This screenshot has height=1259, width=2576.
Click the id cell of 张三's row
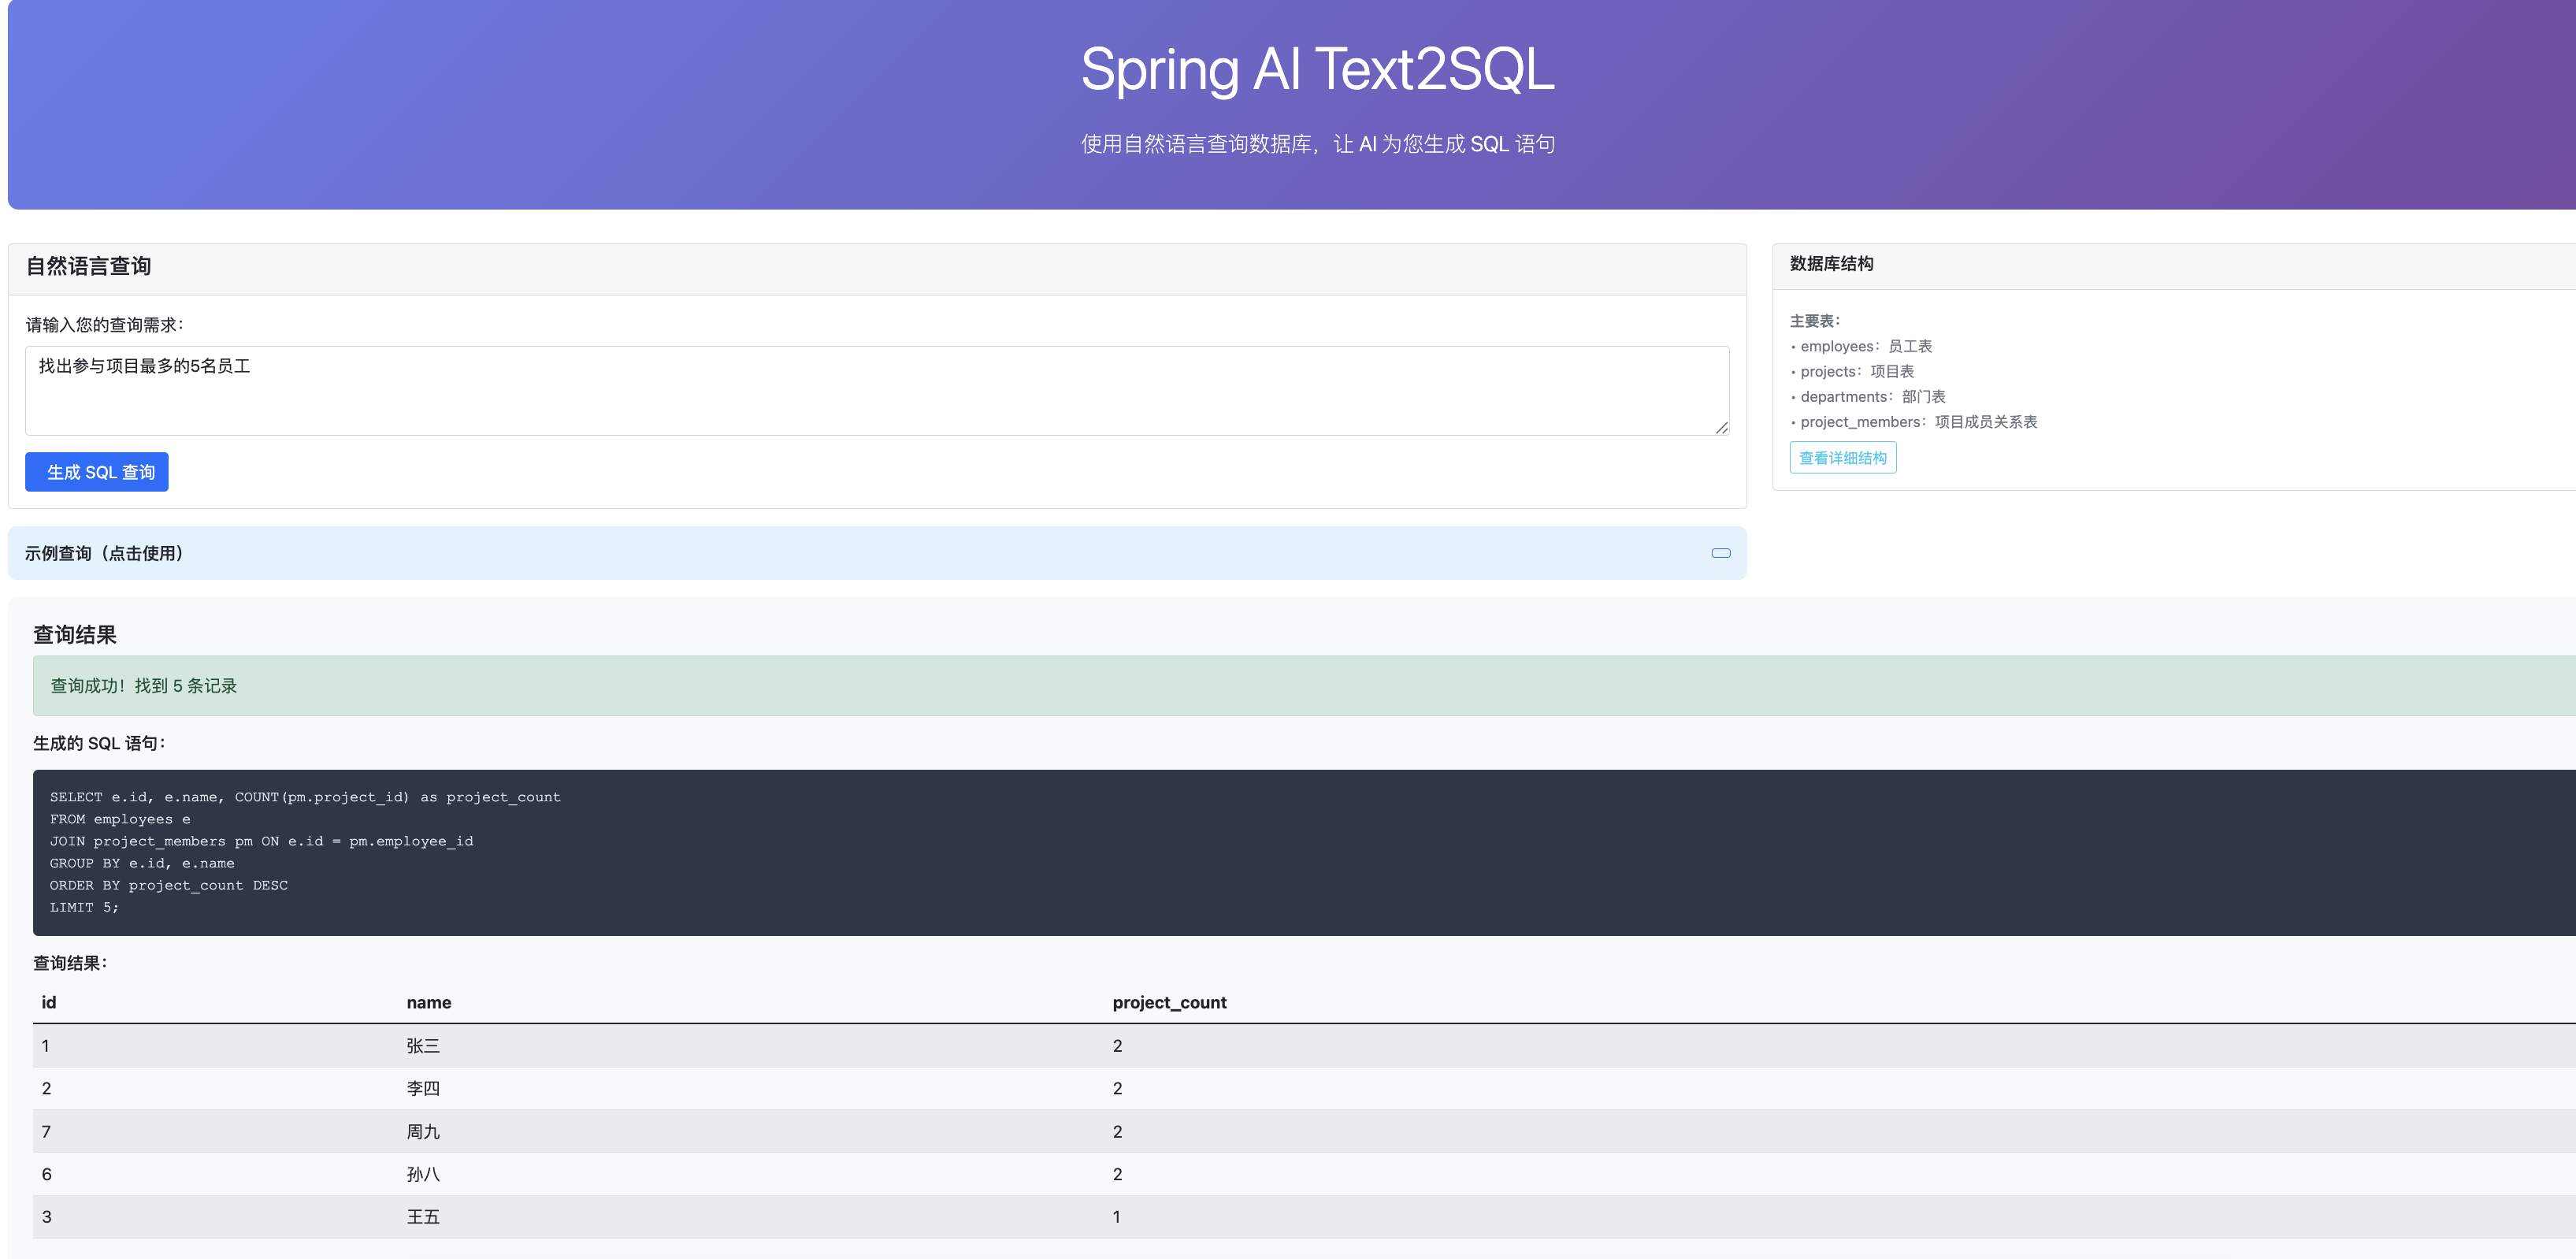point(45,1046)
